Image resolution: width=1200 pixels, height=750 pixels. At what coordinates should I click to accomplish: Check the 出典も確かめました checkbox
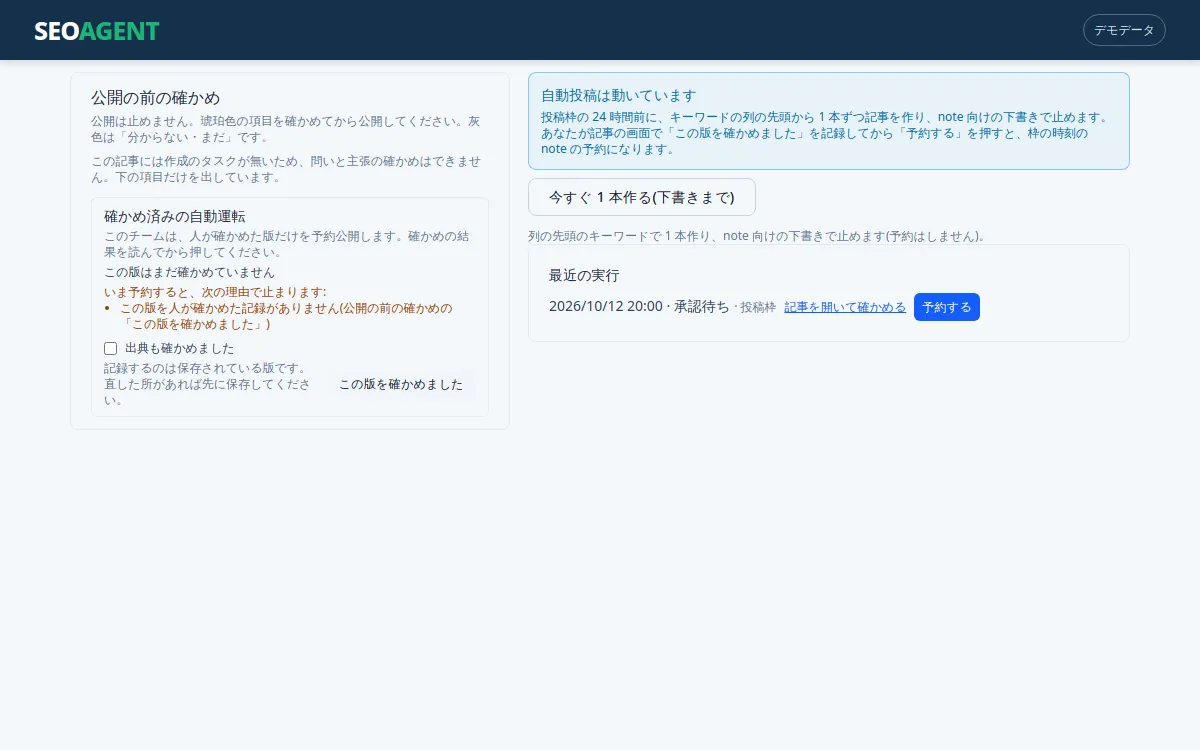(111, 348)
